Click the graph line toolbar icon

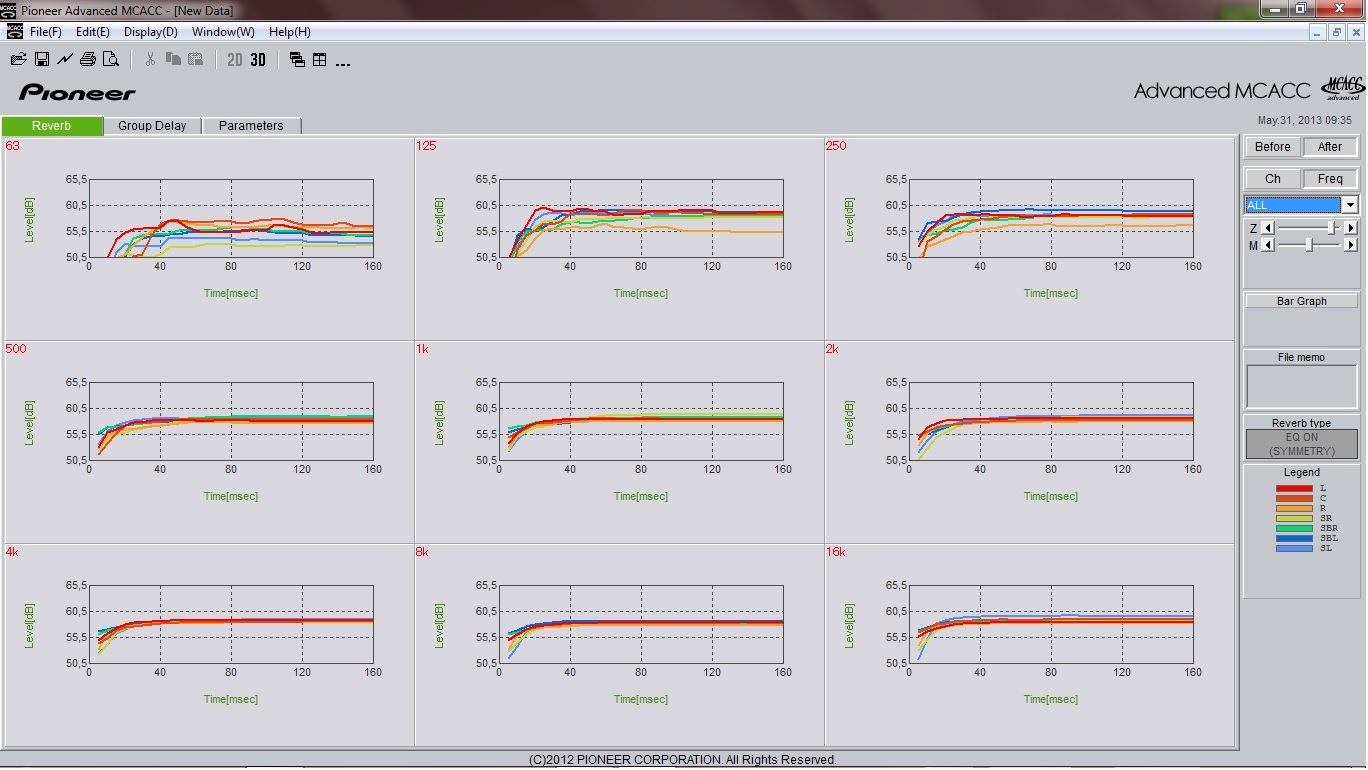point(65,60)
